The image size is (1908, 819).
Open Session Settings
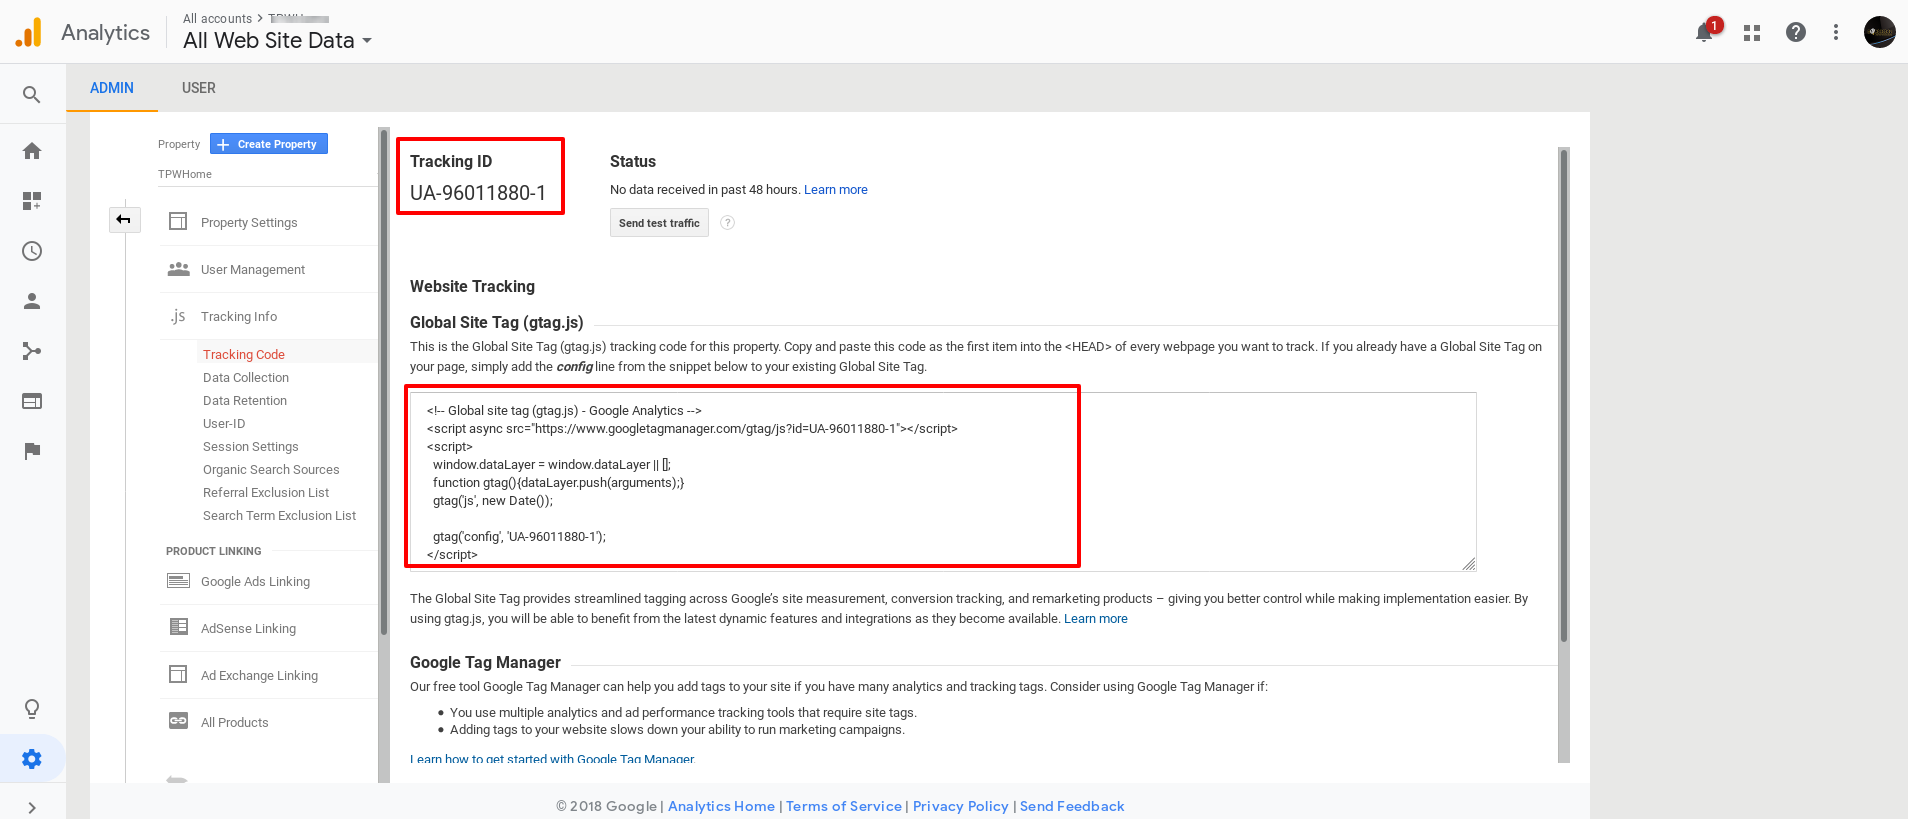coord(251,446)
